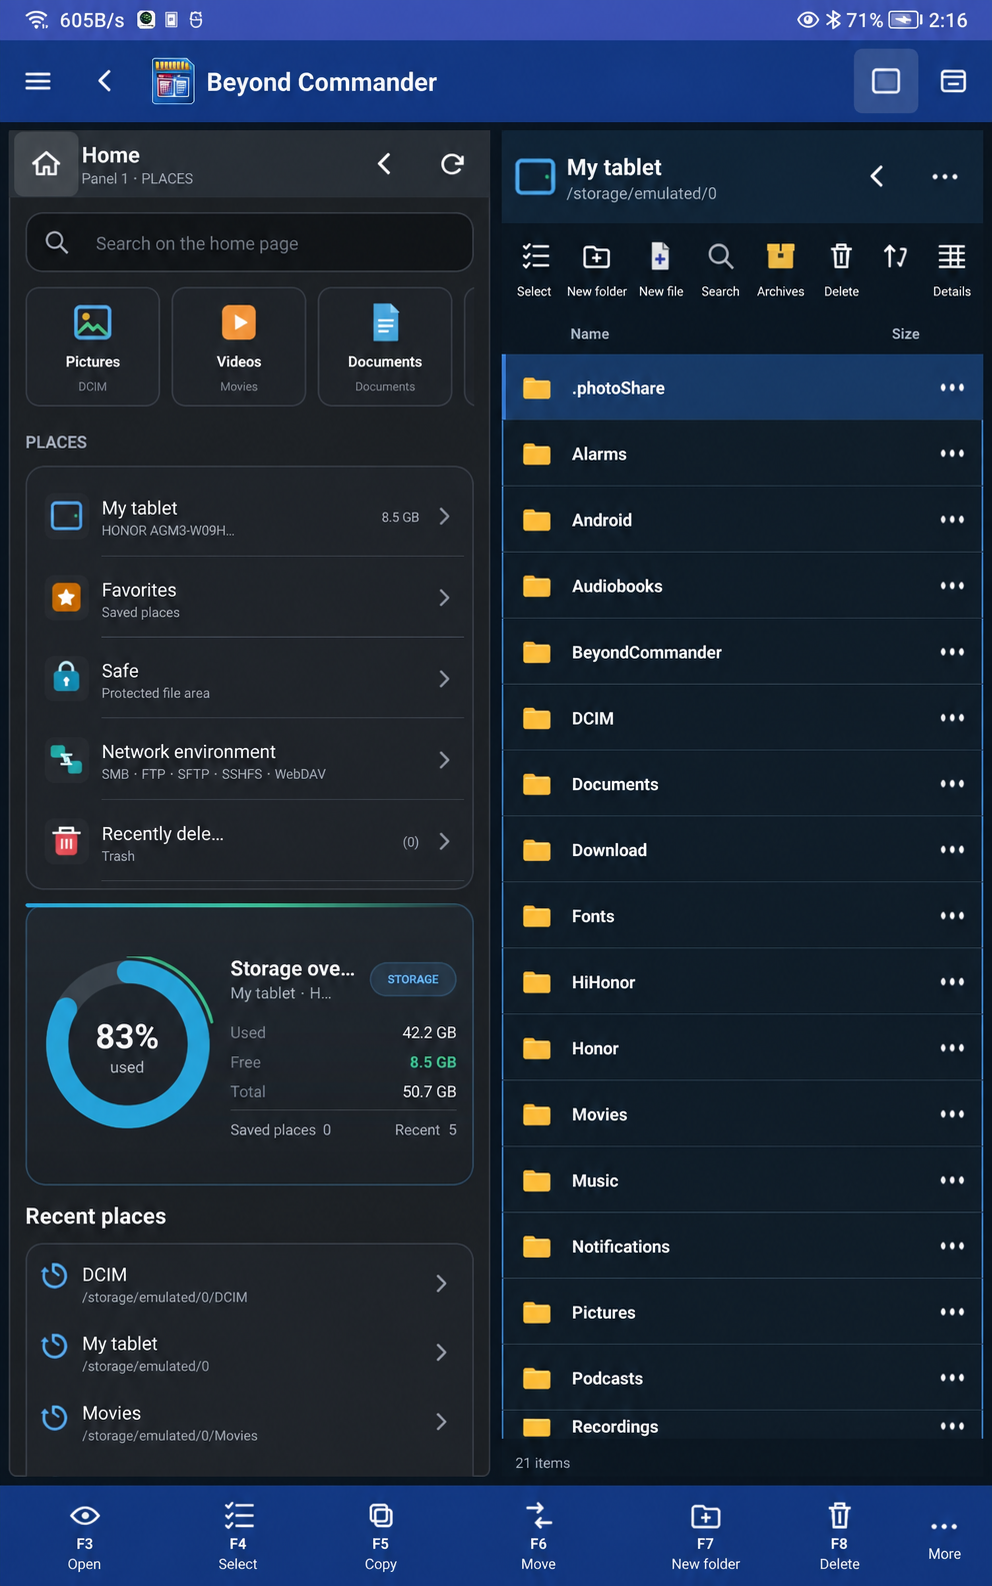Open the Safe protected file area
This screenshot has width=992, height=1586.
pos(249,679)
